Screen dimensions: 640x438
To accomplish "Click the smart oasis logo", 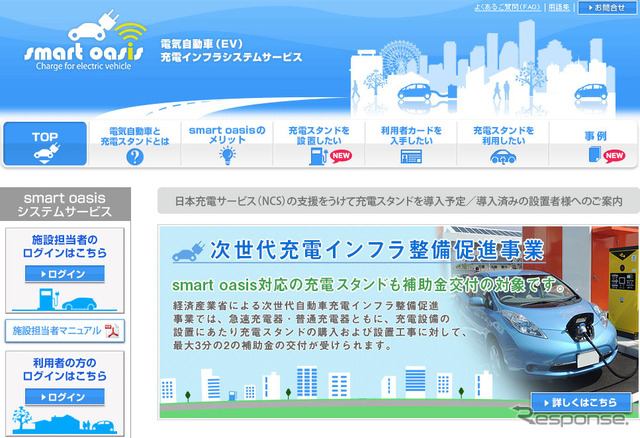I will (x=84, y=41).
